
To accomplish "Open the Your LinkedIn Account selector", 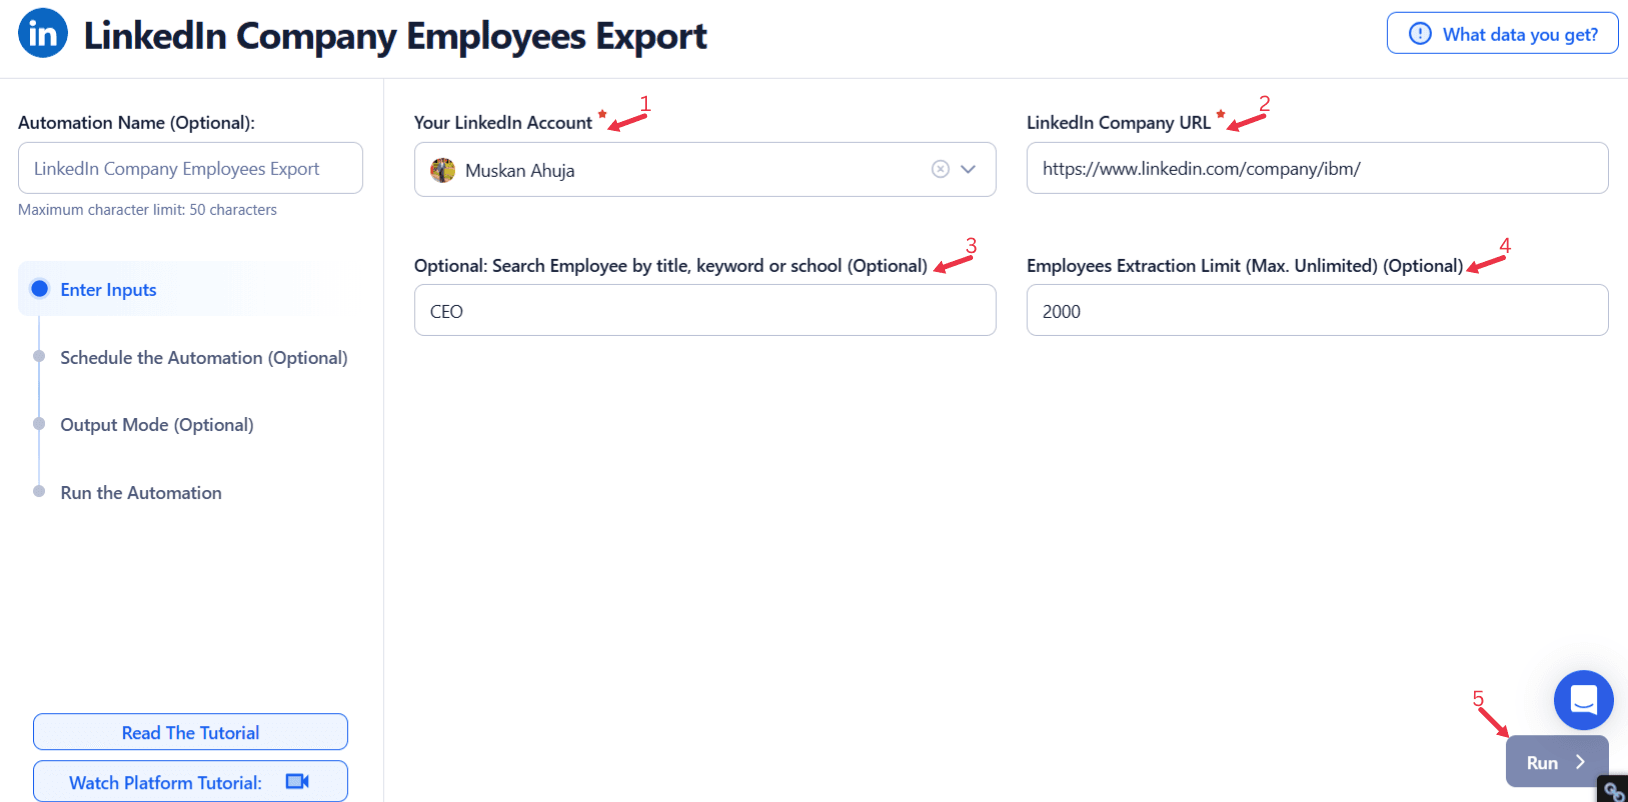I will tap(680, 170).
